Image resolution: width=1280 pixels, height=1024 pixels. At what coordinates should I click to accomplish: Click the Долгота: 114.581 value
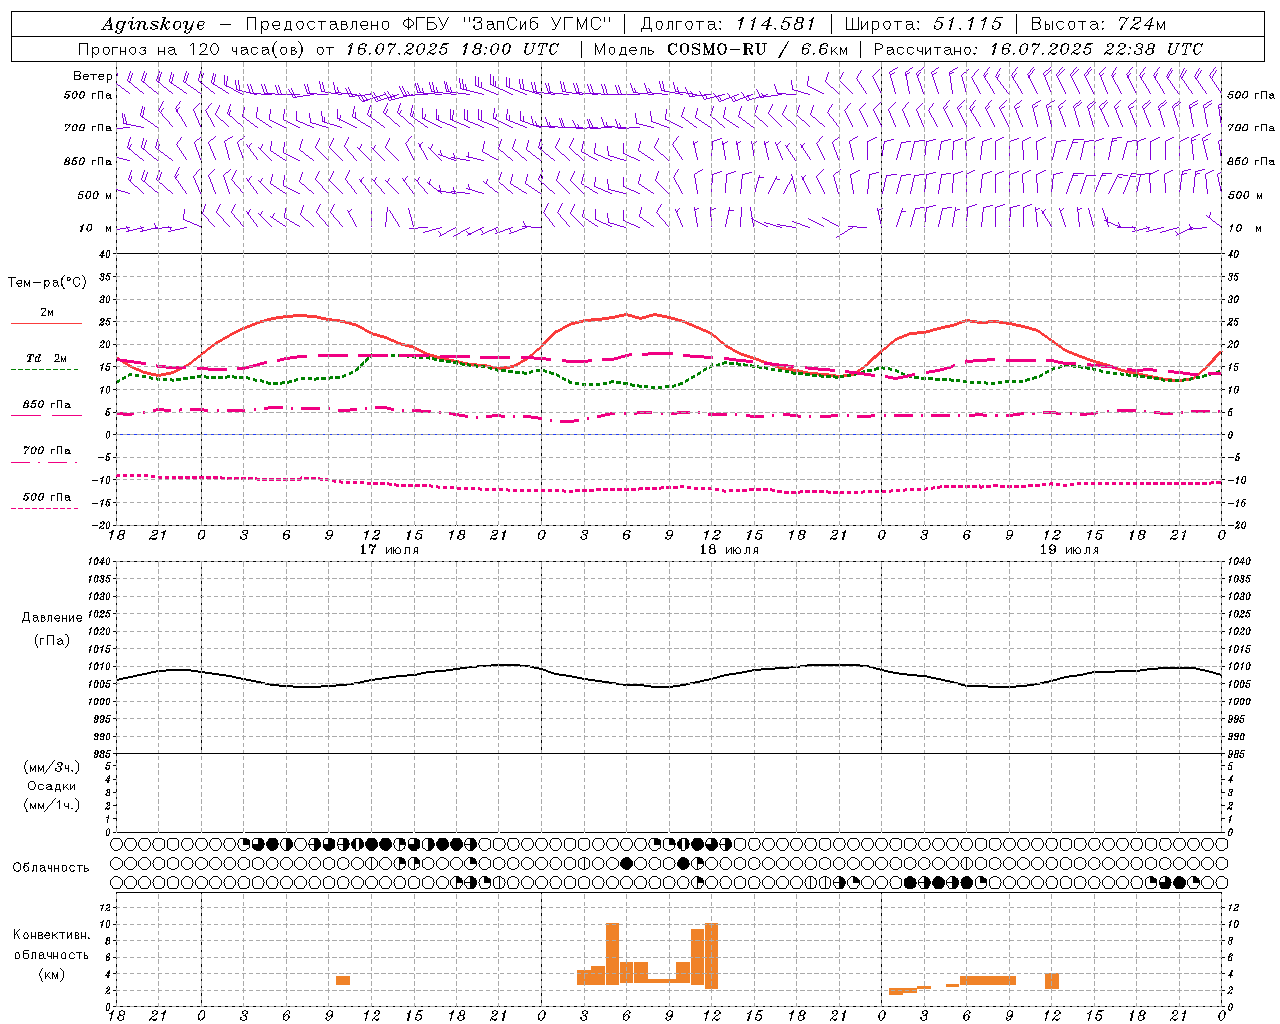point(728,24)
